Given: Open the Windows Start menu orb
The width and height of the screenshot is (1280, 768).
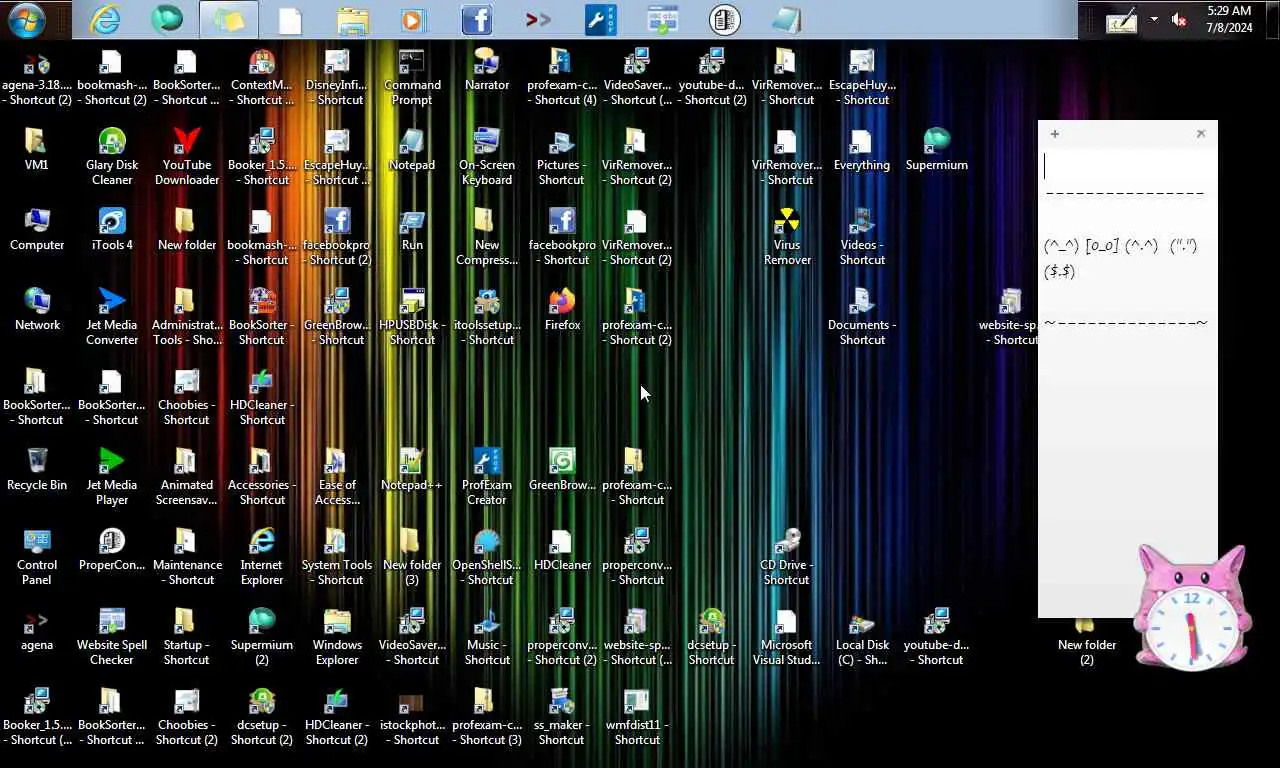Looking at the screenshot, I should [27, 19].
